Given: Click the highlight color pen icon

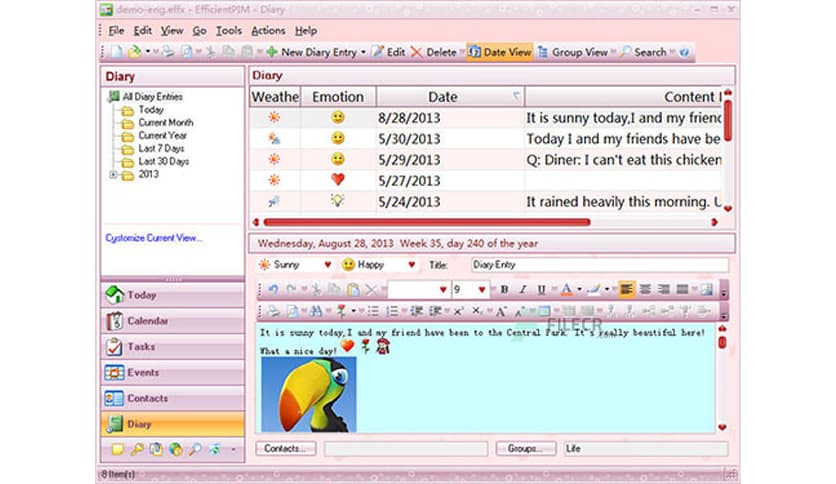Looking at the screenshot, I should click(593, 289).
